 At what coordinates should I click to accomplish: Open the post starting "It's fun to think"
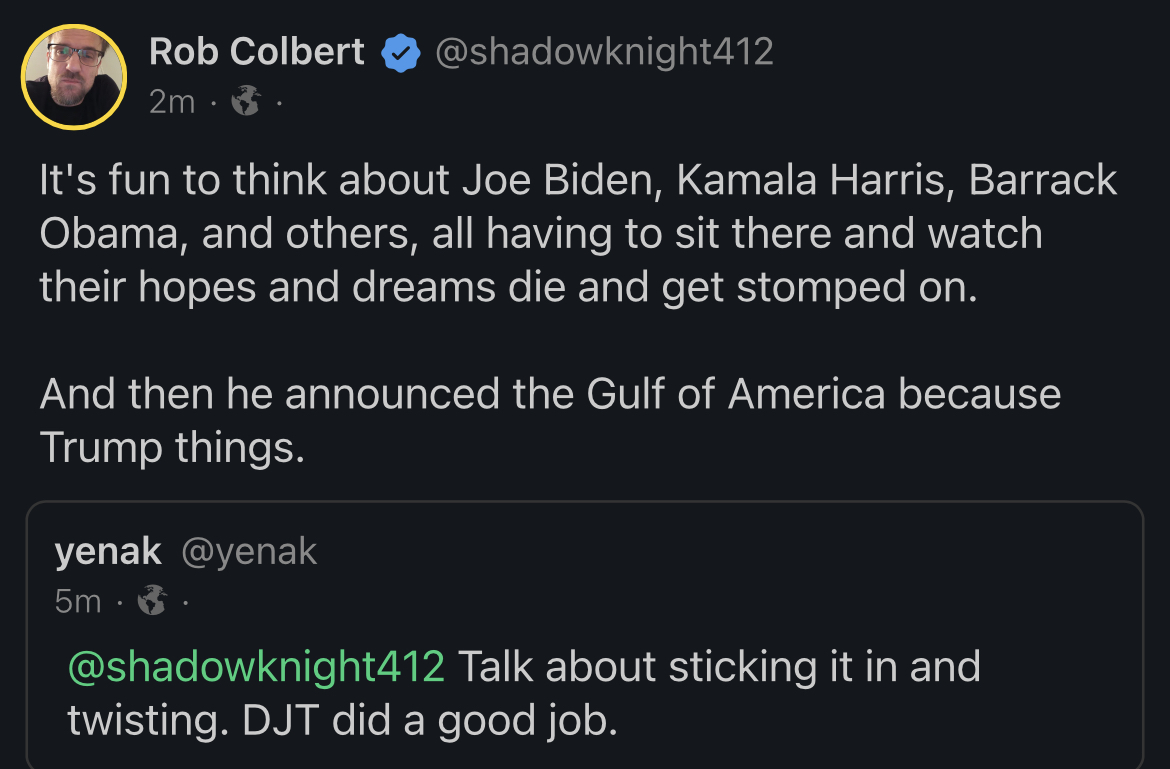pos(578,234)
